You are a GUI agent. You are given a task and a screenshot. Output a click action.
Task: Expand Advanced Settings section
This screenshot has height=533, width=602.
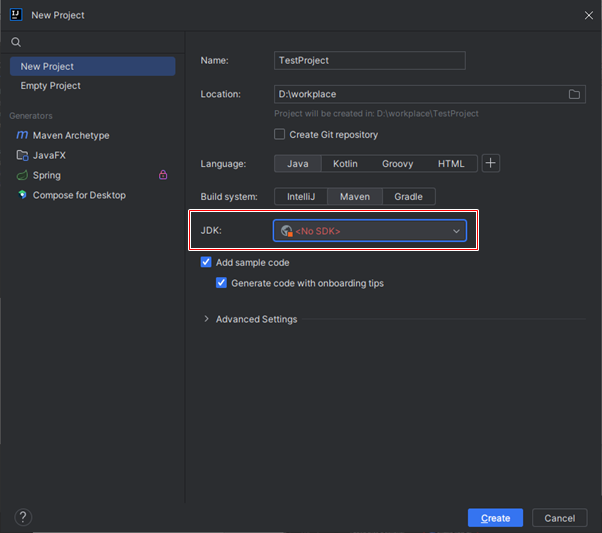[x=207, y=319]
